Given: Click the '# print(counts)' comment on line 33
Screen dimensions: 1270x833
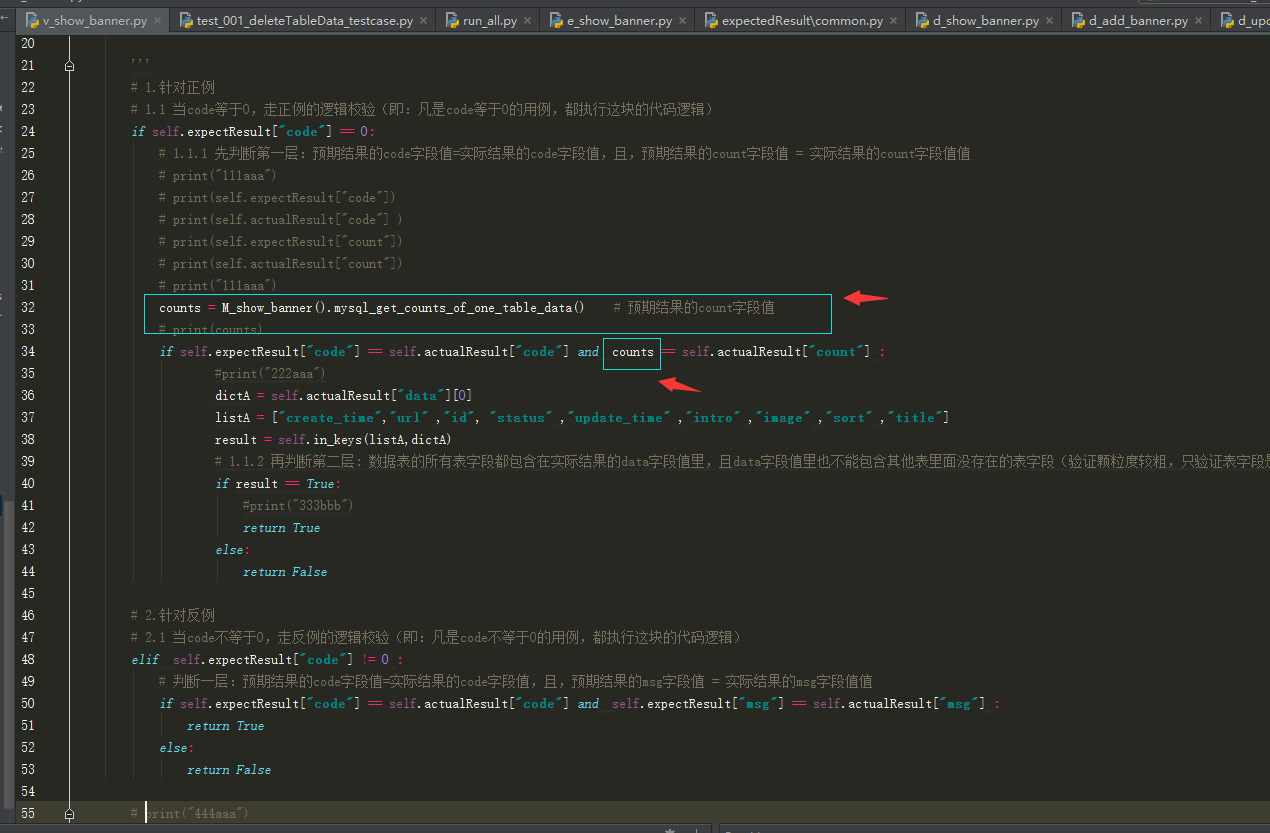Looking at the screenshot, I should point(211,329).
